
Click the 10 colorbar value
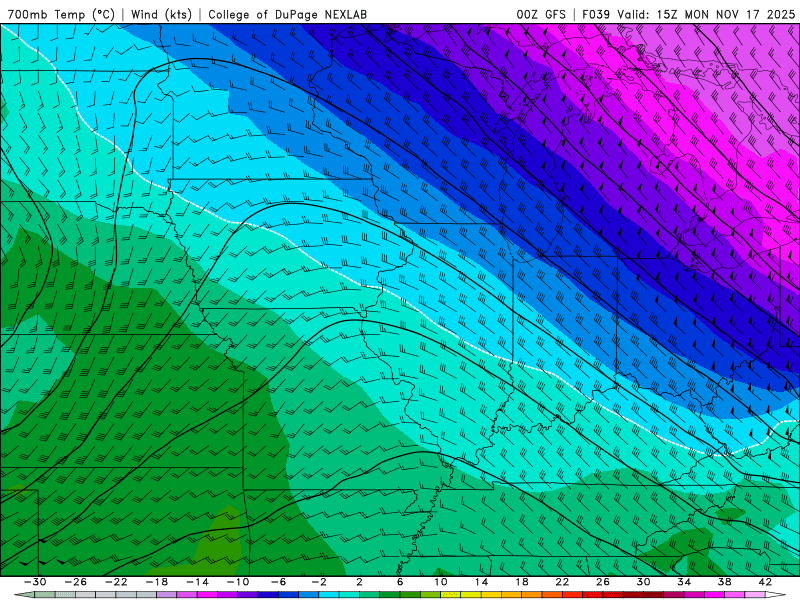coord(441,582)
